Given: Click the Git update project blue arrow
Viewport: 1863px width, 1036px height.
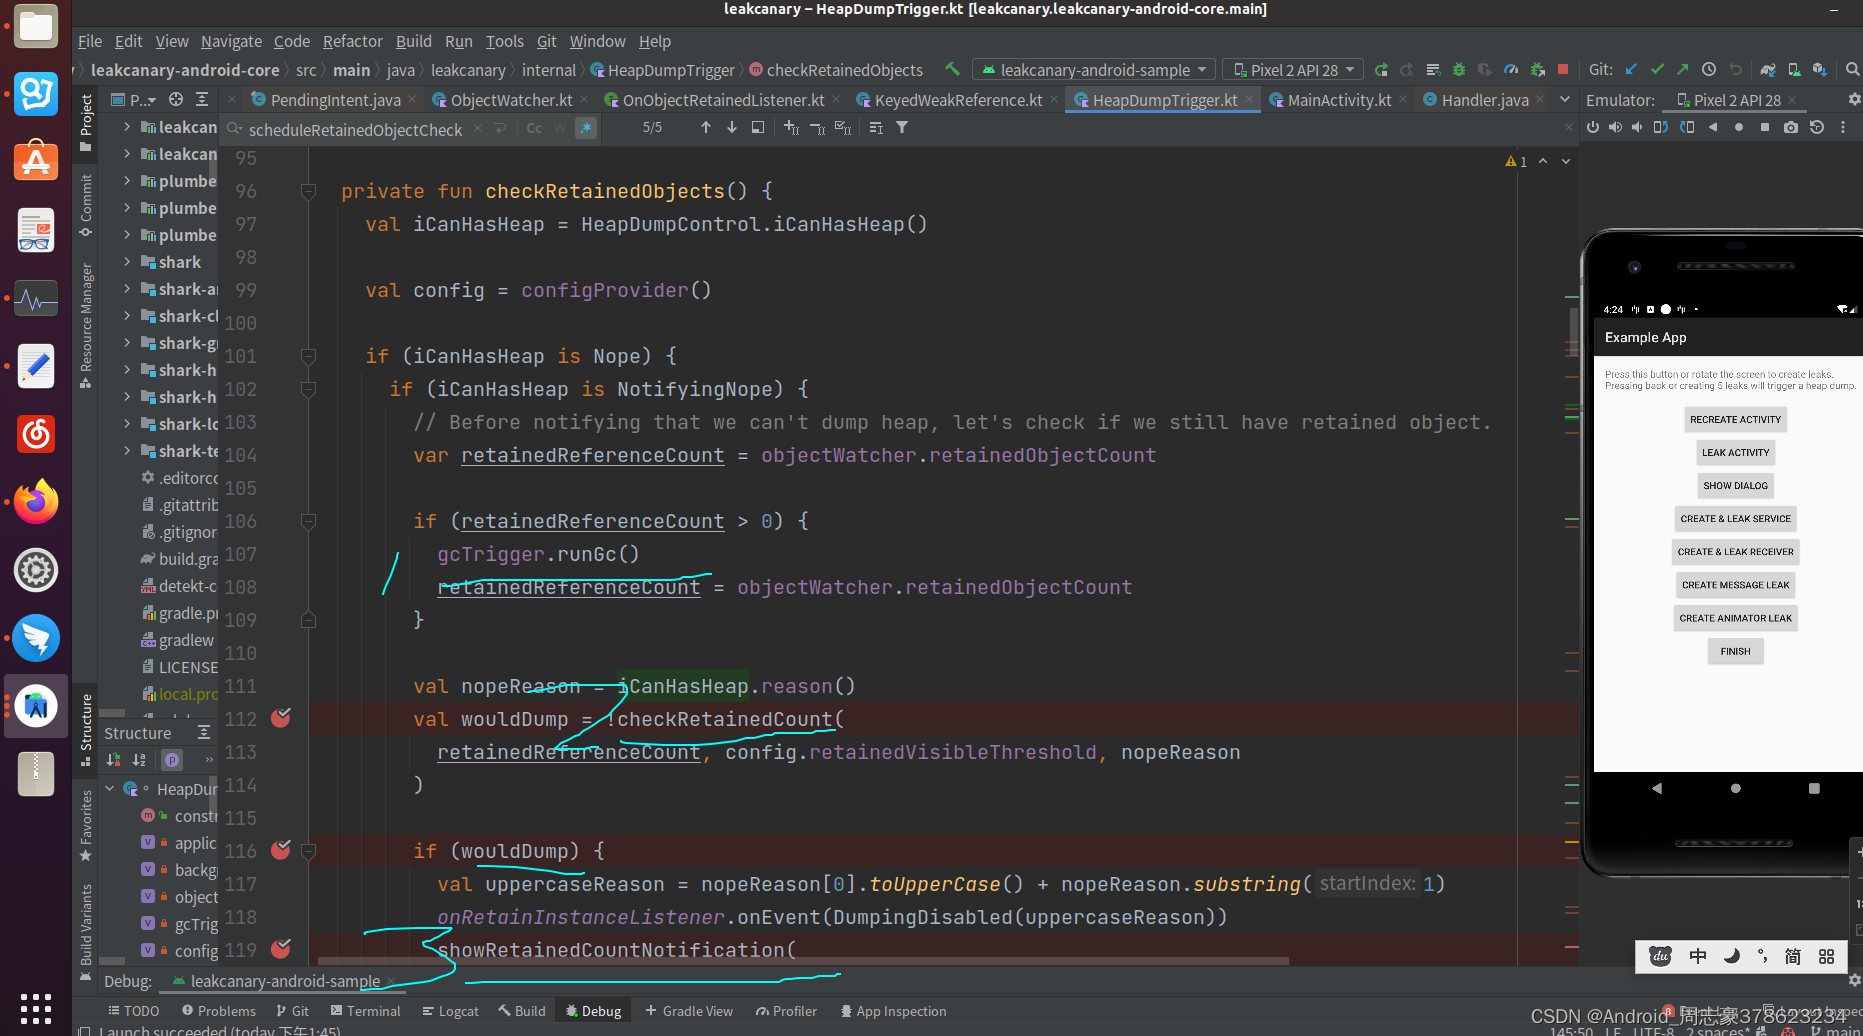Looking at the screenshot, I should [x=1631, y=69].
